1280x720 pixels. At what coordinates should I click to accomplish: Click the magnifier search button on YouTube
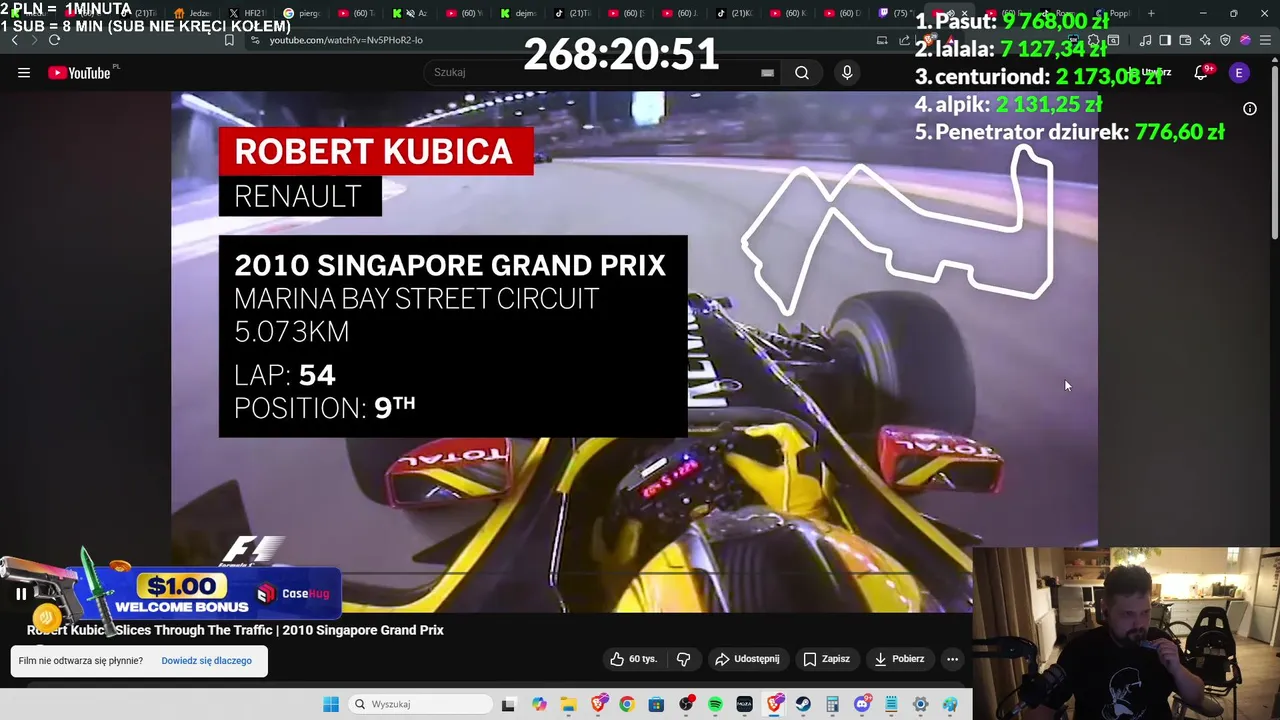click(802, 72)
